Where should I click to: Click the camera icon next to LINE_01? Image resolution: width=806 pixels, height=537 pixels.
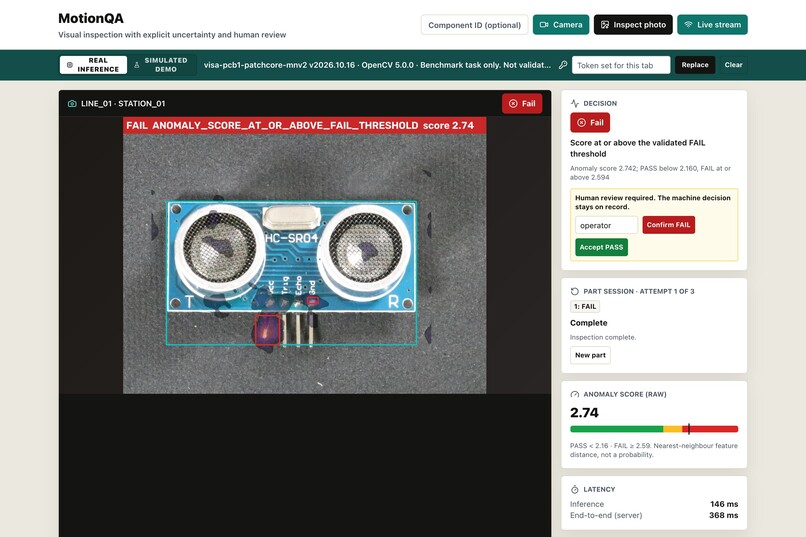pyautogui.click(x=72, y=103)
